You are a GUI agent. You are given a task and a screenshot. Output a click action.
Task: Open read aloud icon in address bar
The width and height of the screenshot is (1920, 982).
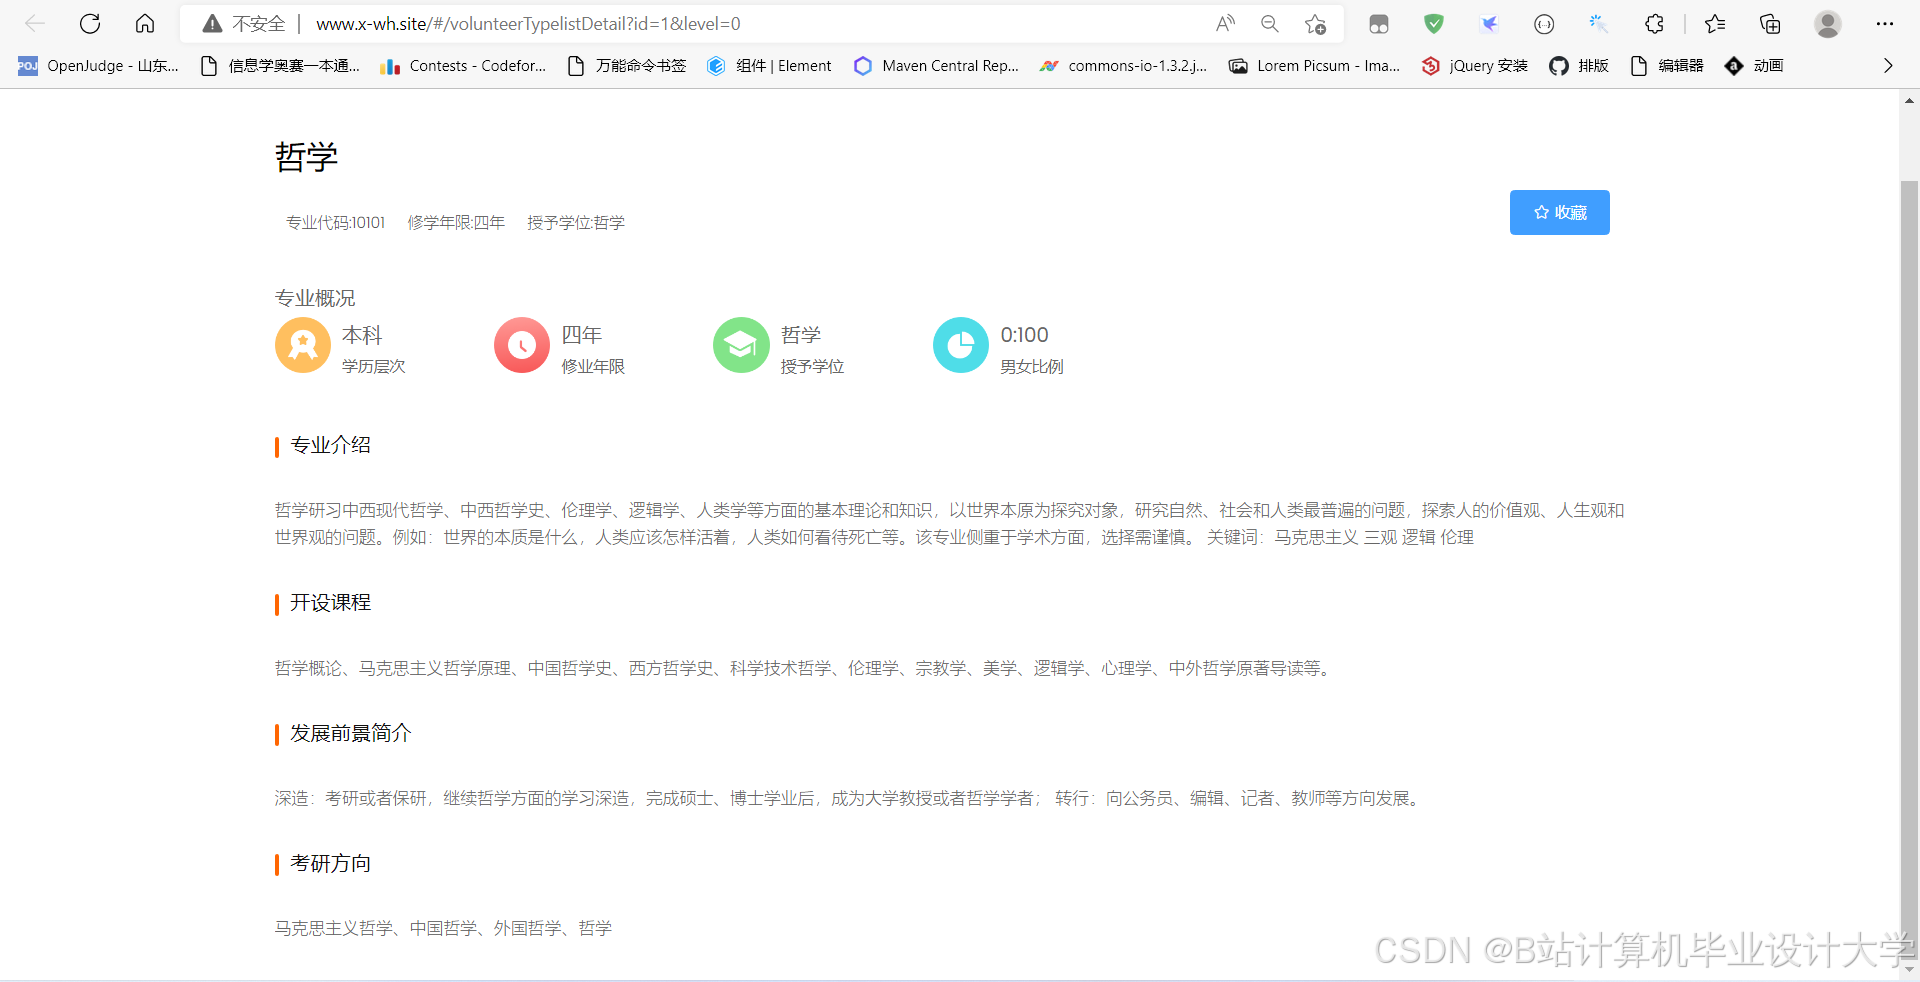[1225, 24]
